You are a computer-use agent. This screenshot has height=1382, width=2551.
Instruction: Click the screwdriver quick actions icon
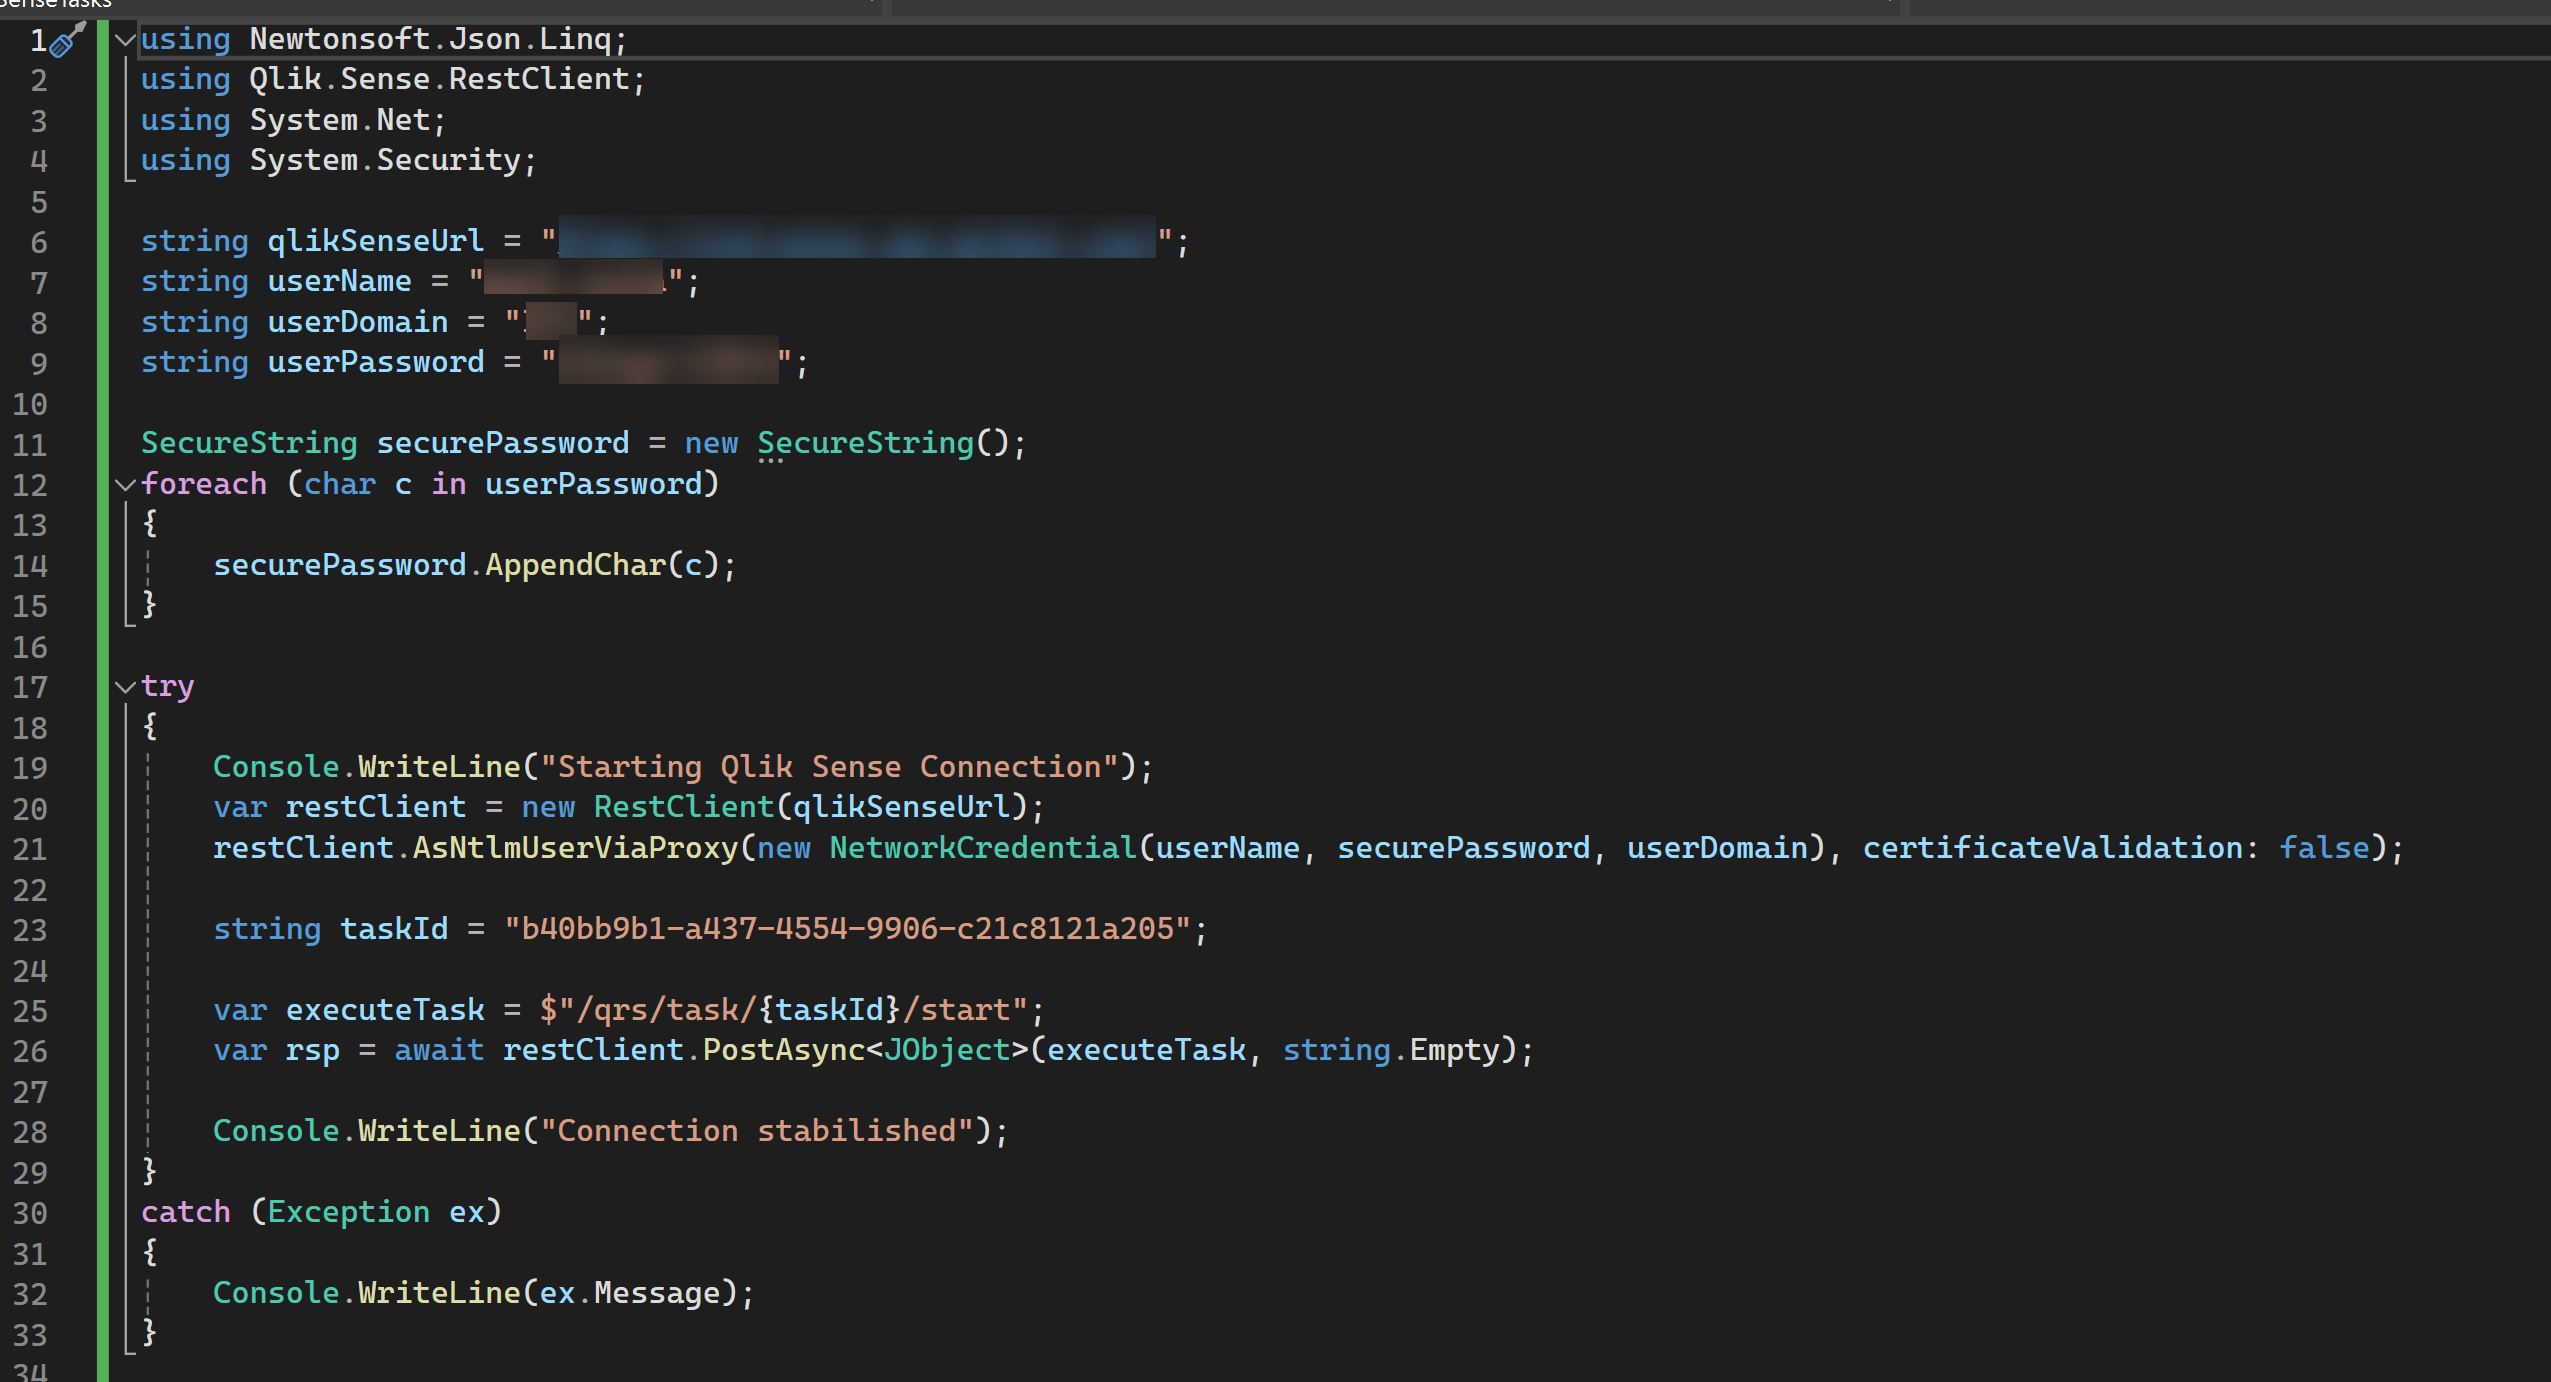click(x=67, y=40)
